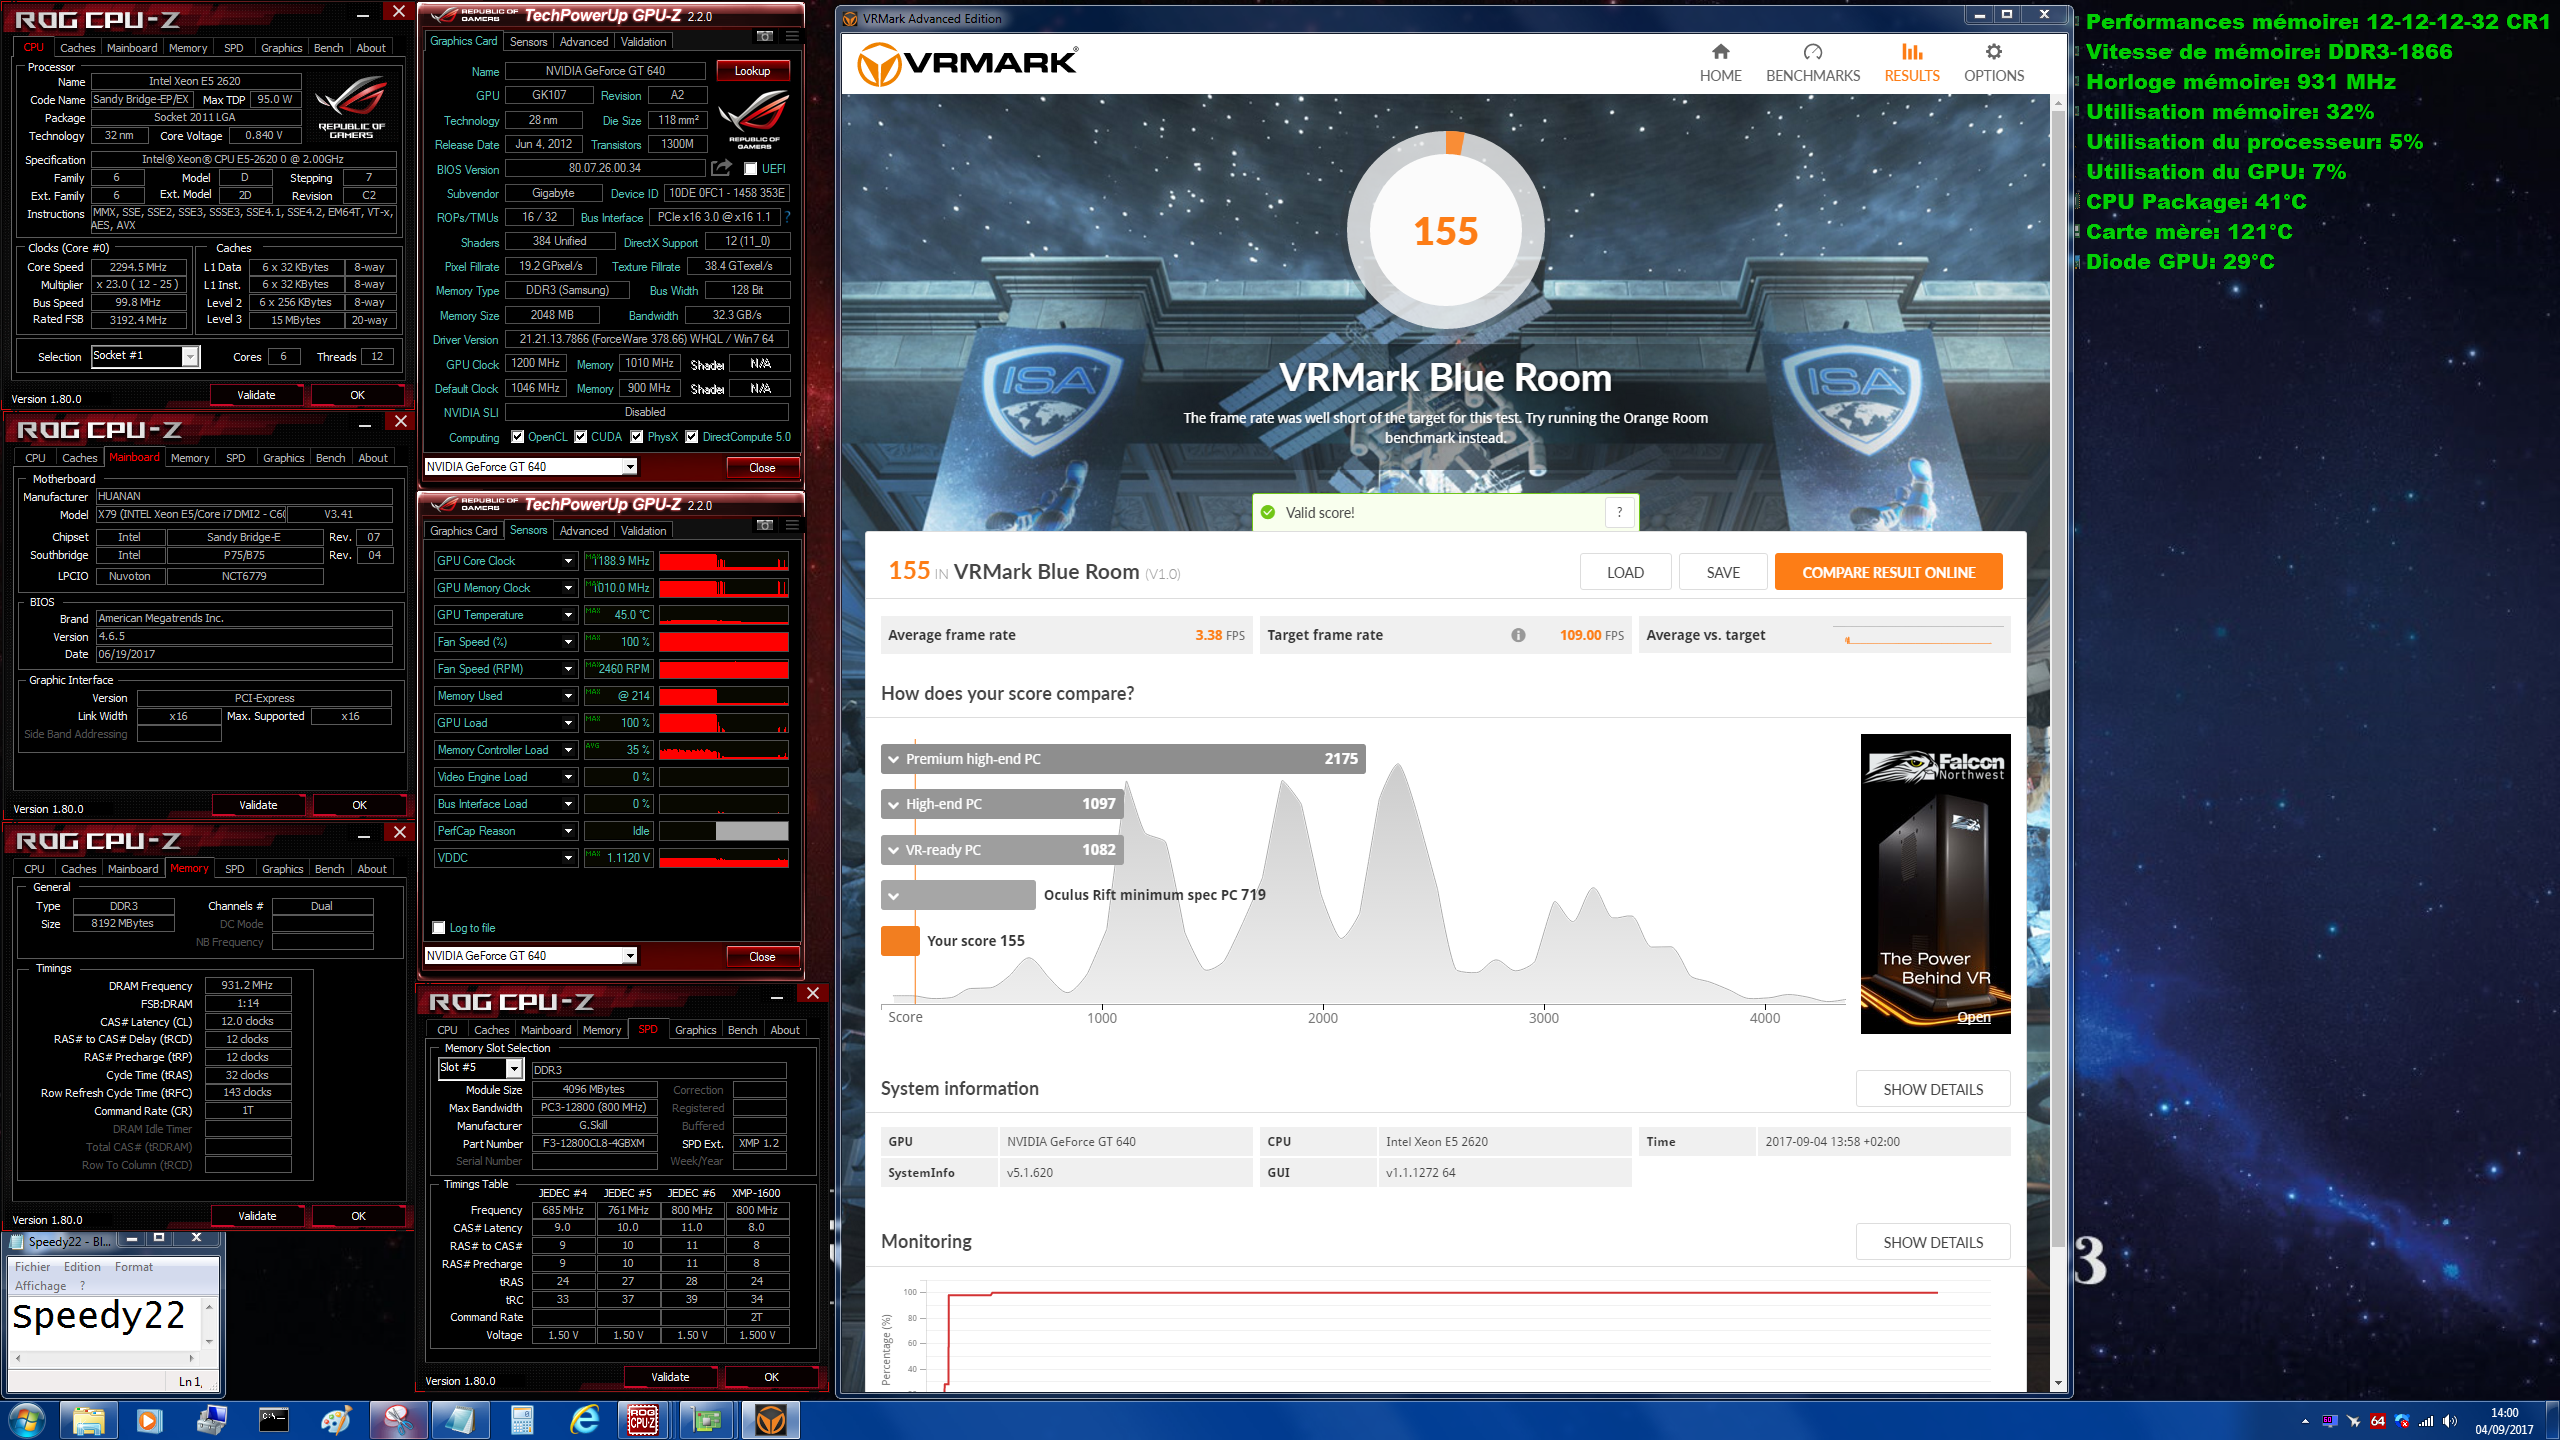Open the VRMark Results page
This screenshot has height=1440, width=2560.
1911,63
